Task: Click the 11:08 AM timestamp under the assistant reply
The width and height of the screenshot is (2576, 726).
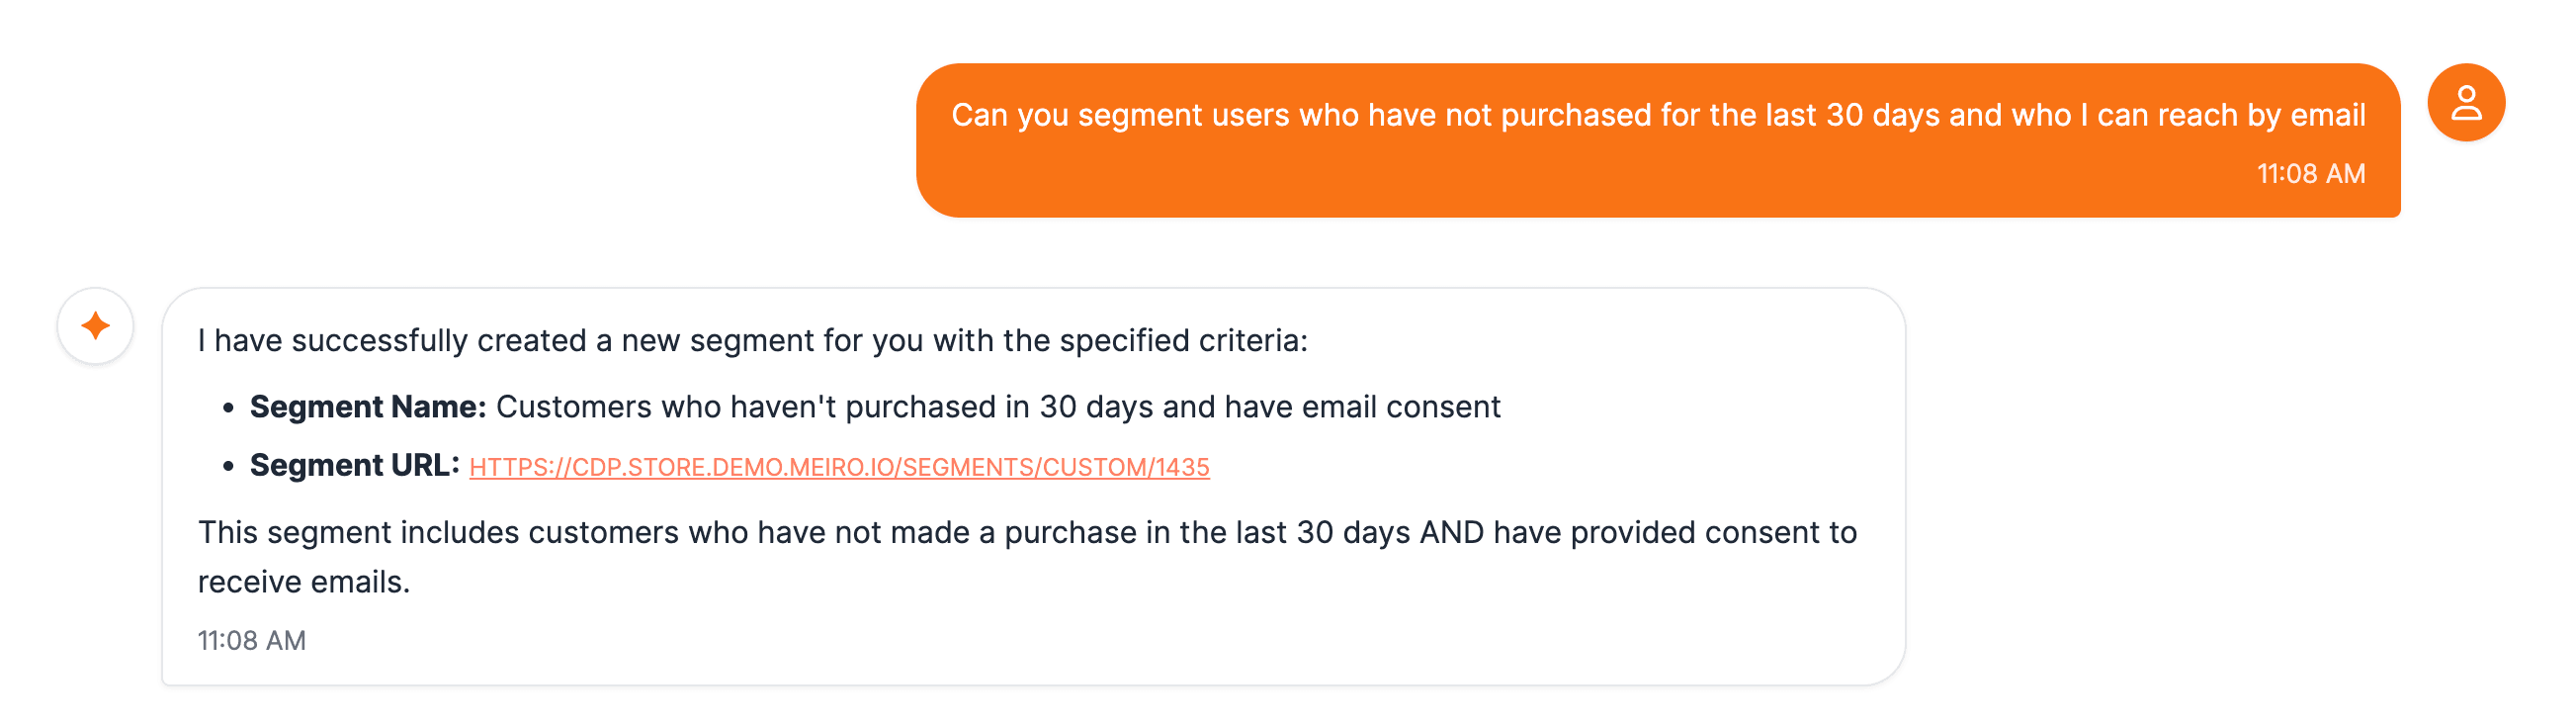Action: point(252,639)
